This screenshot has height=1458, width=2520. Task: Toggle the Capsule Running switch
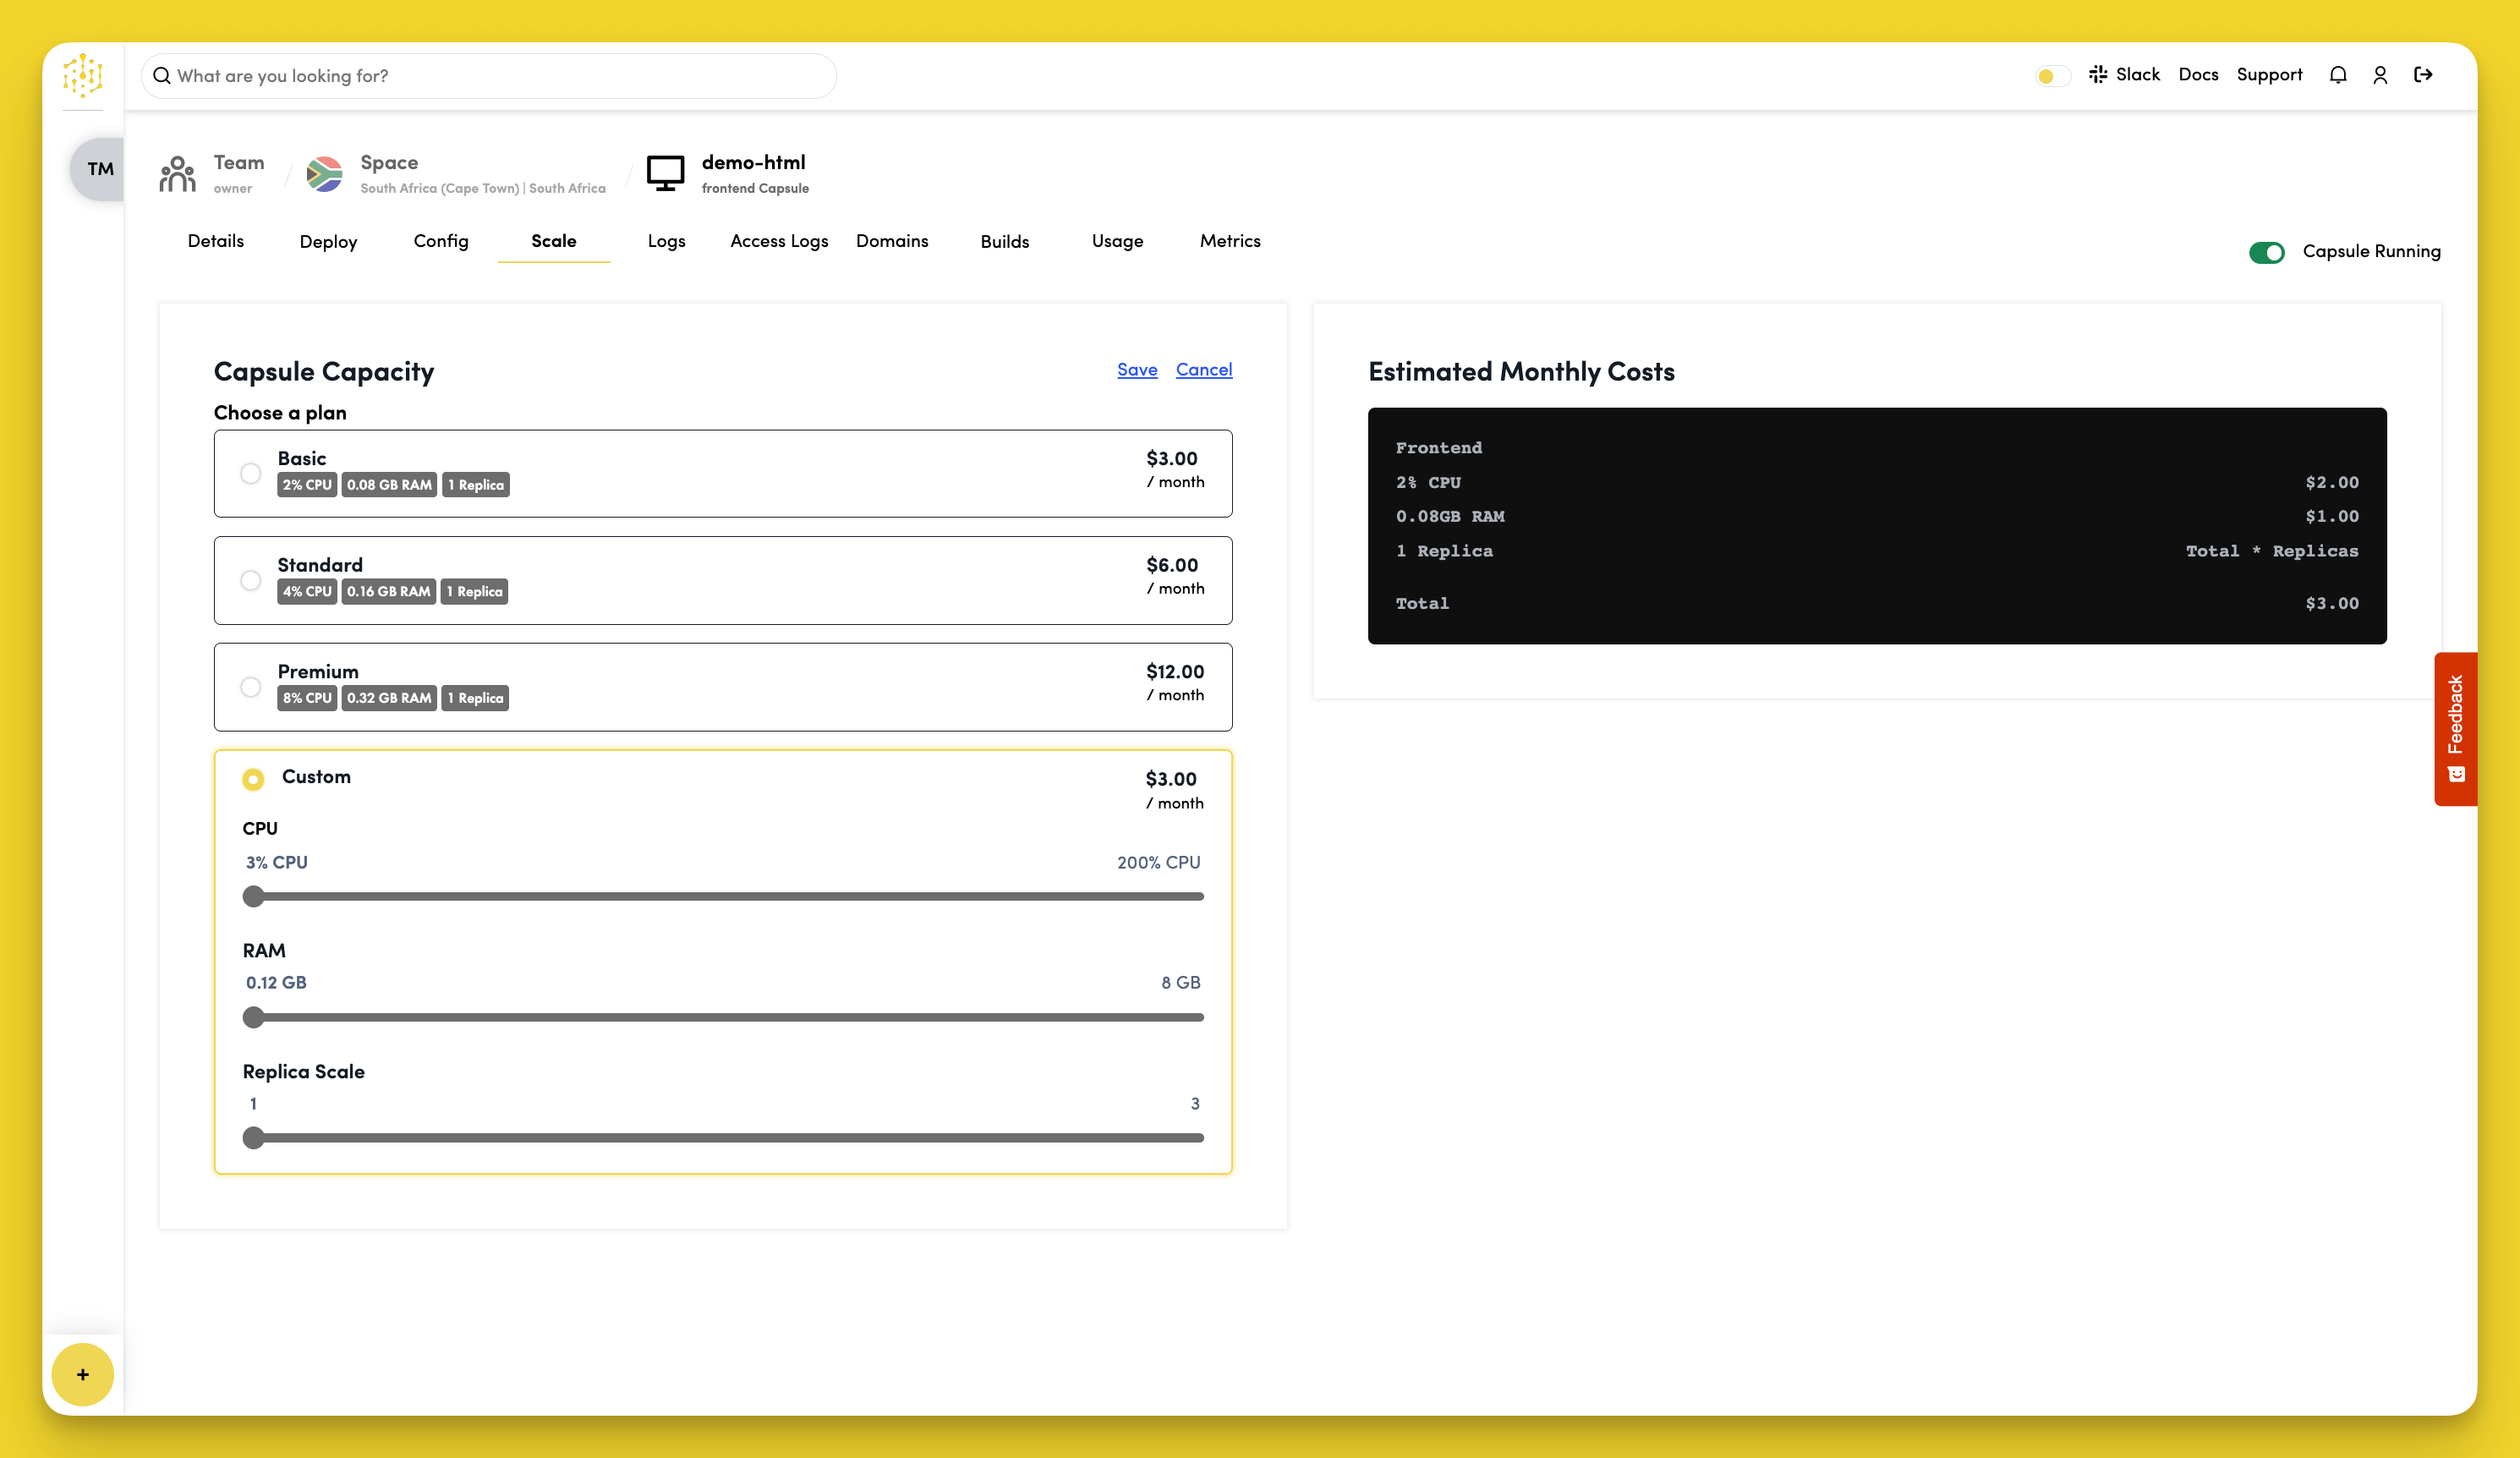(2266, 252)
